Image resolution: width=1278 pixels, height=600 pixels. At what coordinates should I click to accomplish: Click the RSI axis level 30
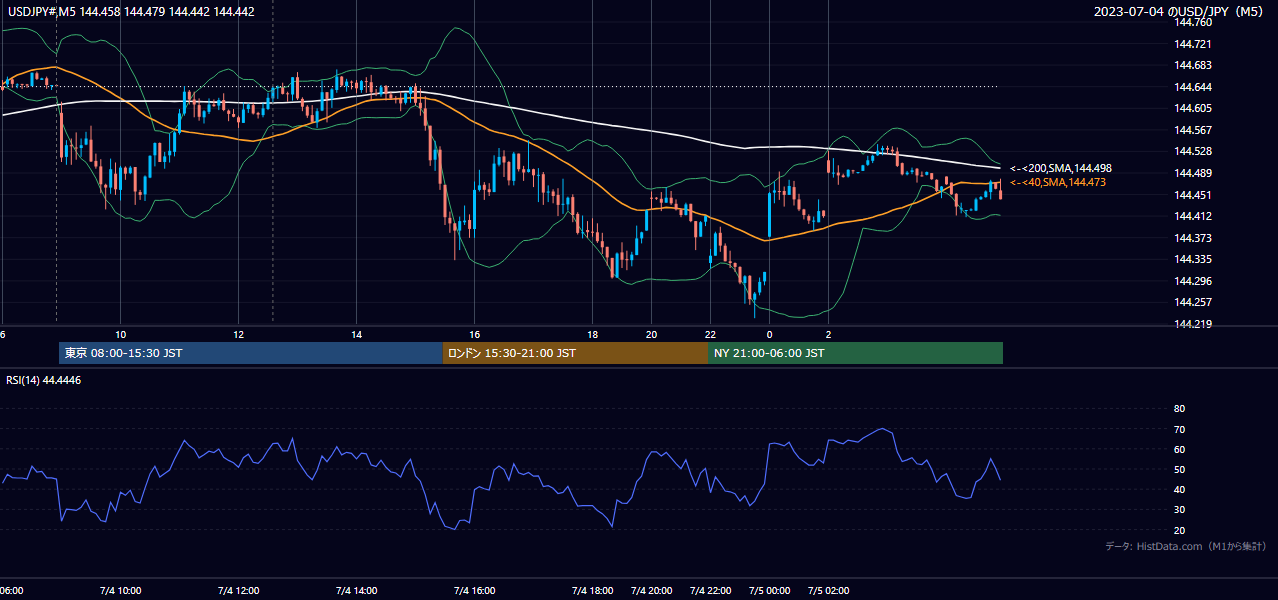click(x=1179, y=510)
